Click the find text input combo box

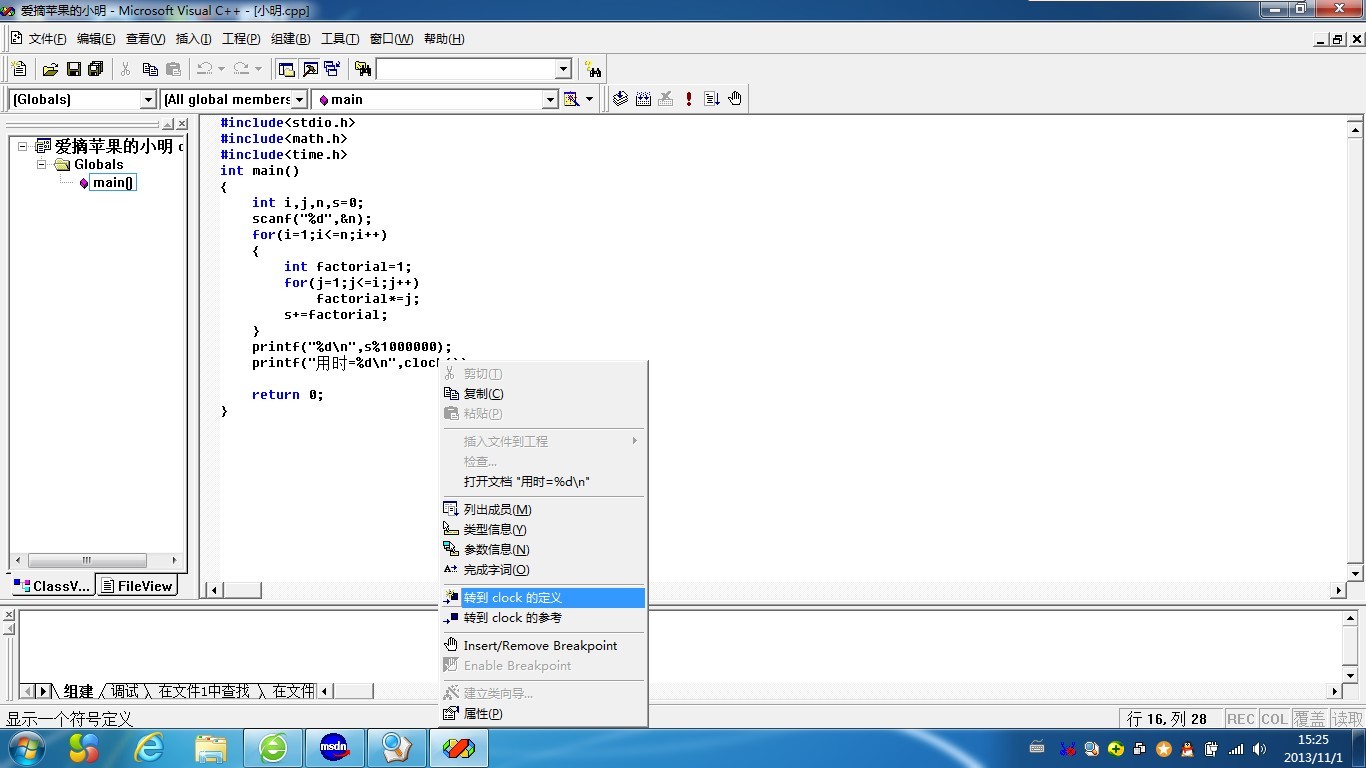pos(465,69)
